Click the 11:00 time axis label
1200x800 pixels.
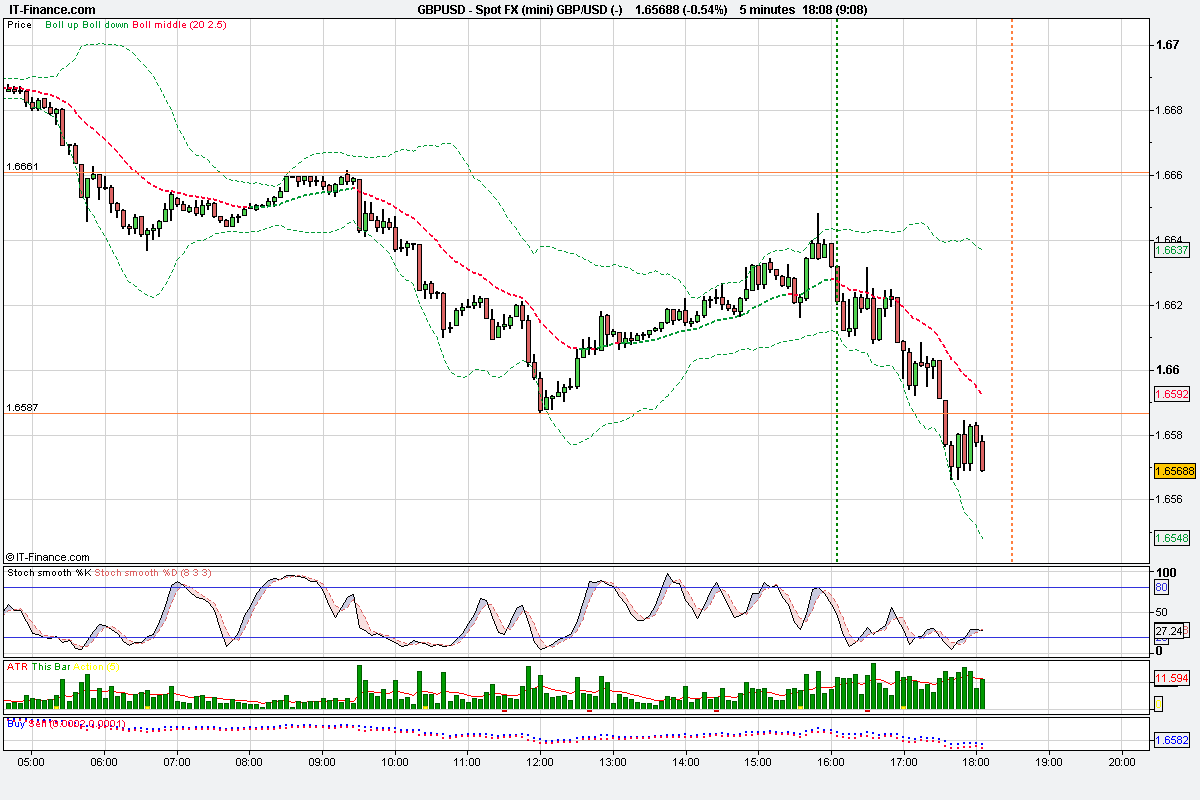(467, 762)
